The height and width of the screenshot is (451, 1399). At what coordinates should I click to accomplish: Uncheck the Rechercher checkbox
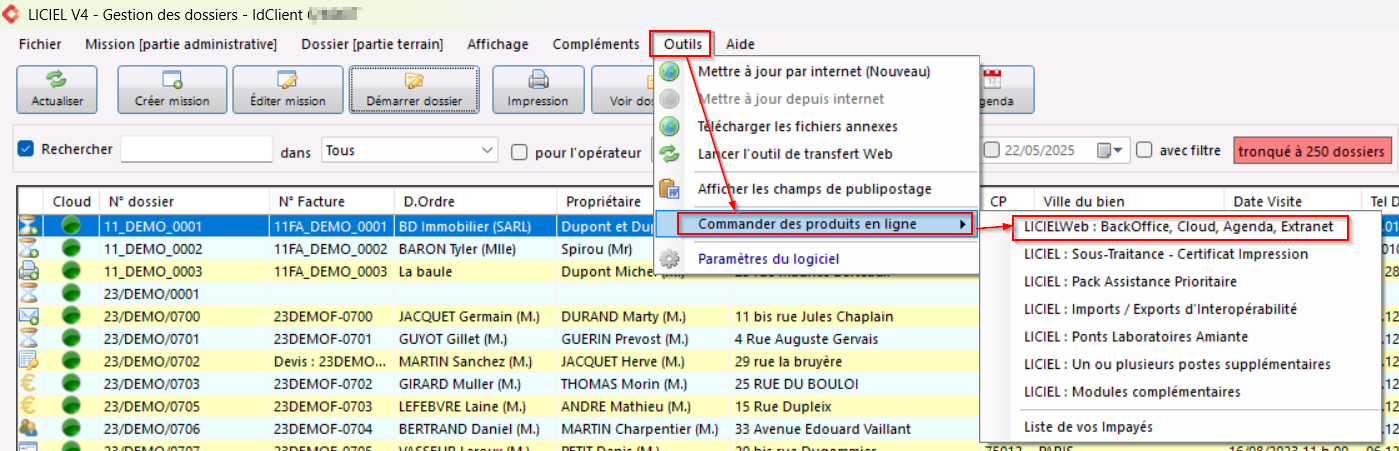pyautogui.click(x=27, y=150)
